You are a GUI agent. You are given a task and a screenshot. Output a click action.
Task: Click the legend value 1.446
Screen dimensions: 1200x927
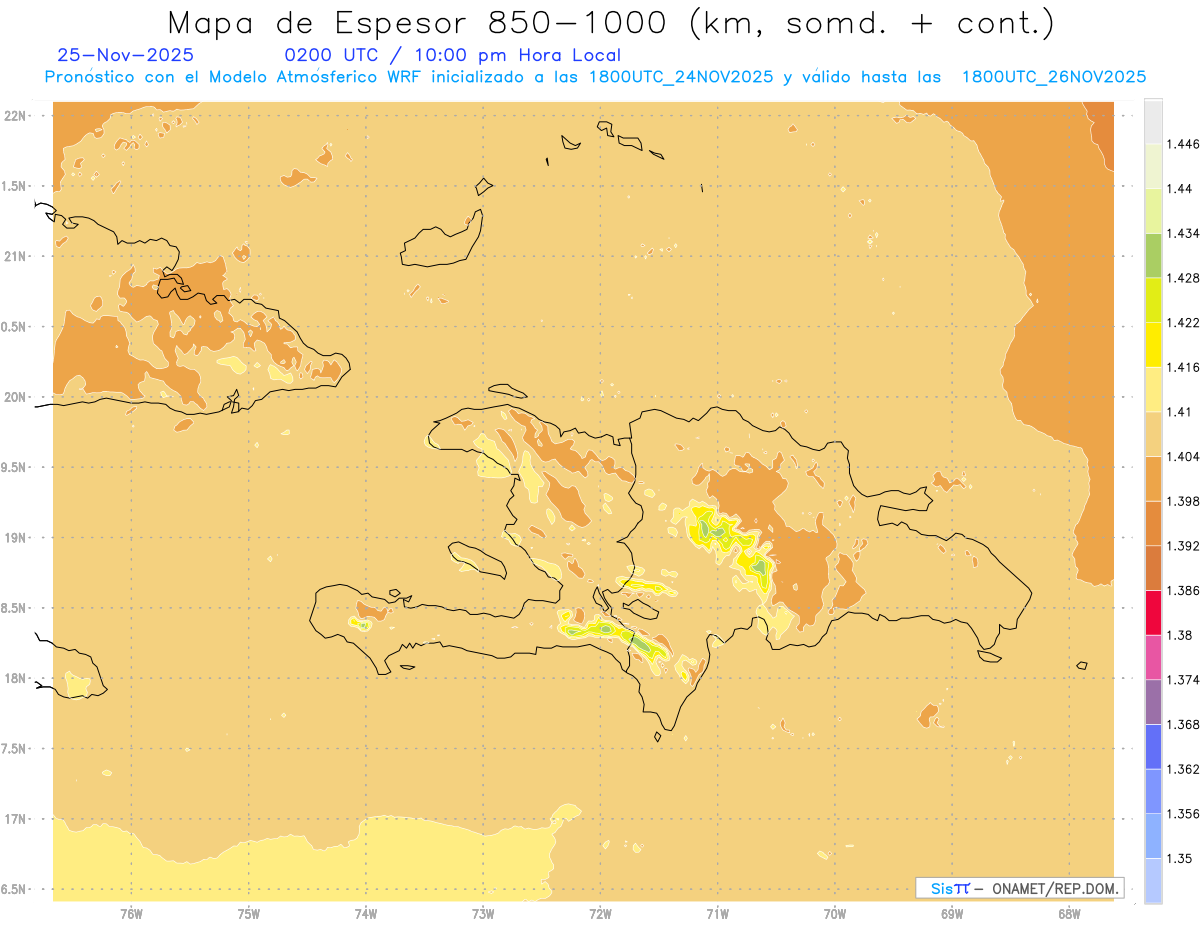click(x=1183, y=144)
